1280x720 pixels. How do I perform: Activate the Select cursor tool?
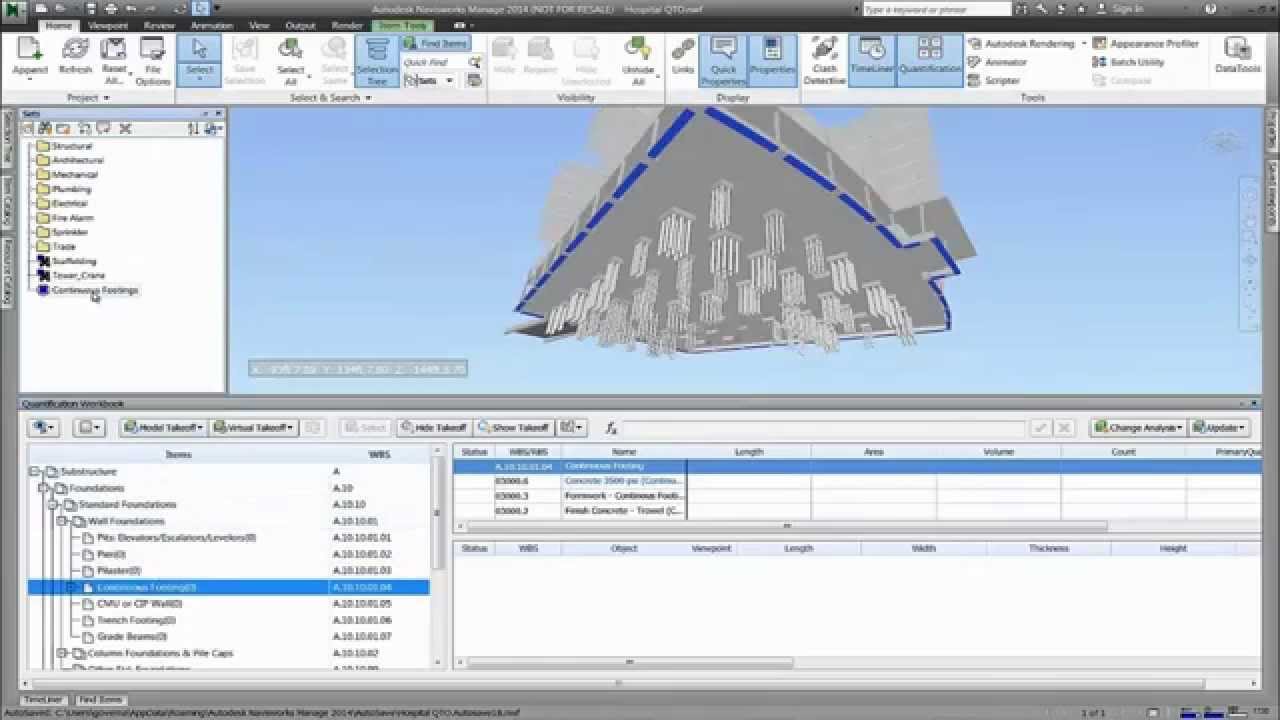coord(199,60)
